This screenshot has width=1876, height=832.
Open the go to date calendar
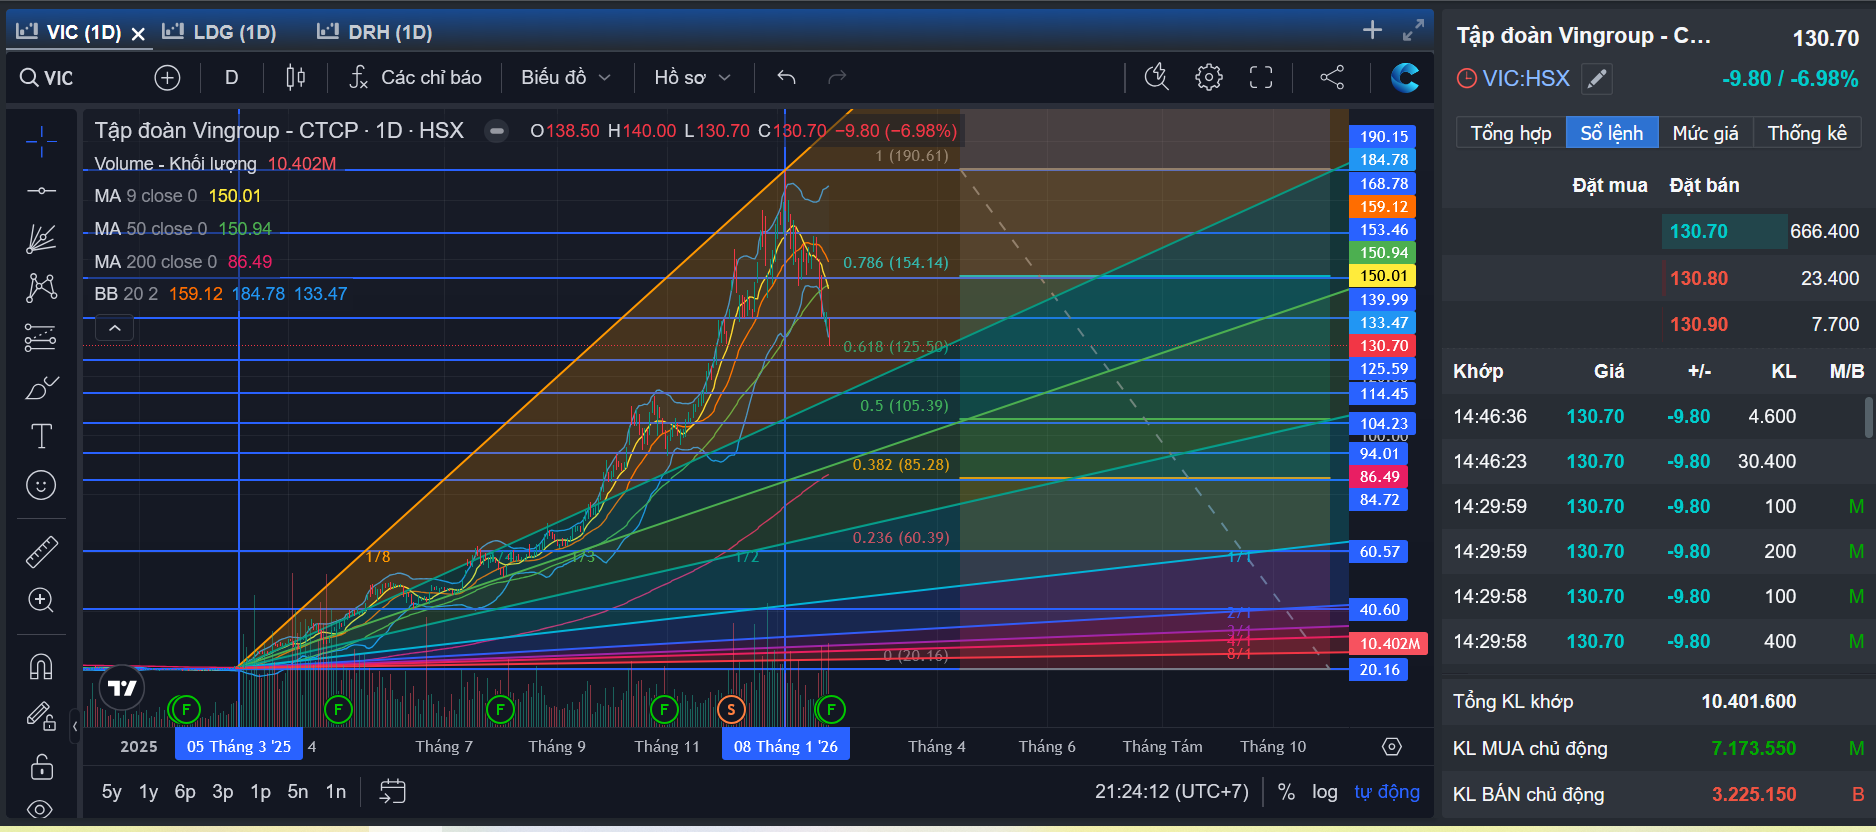[x=393, y=792]
